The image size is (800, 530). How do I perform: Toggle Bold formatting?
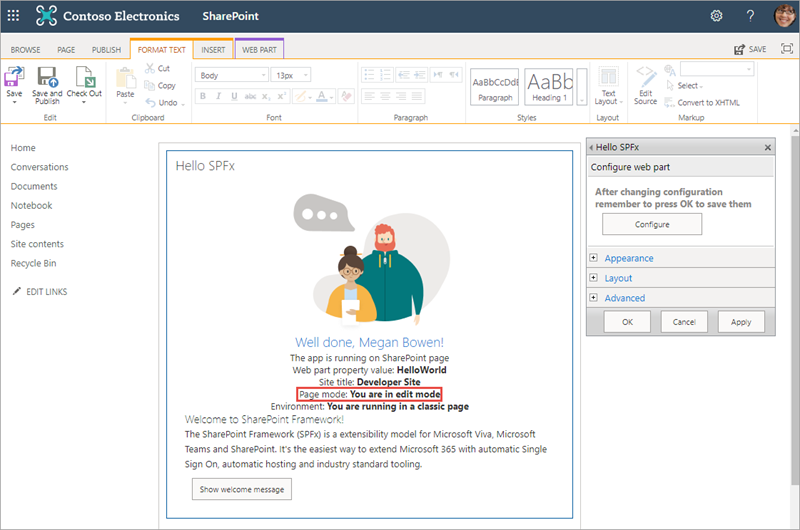tap(203, 96)
